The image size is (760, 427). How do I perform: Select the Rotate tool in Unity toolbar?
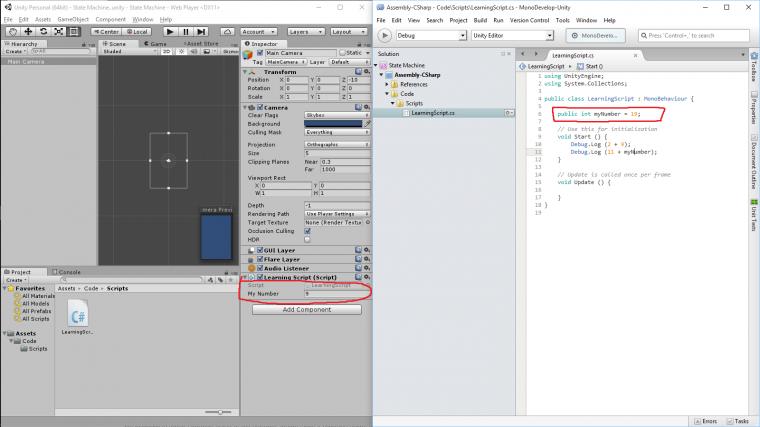[x=43, y=32]
